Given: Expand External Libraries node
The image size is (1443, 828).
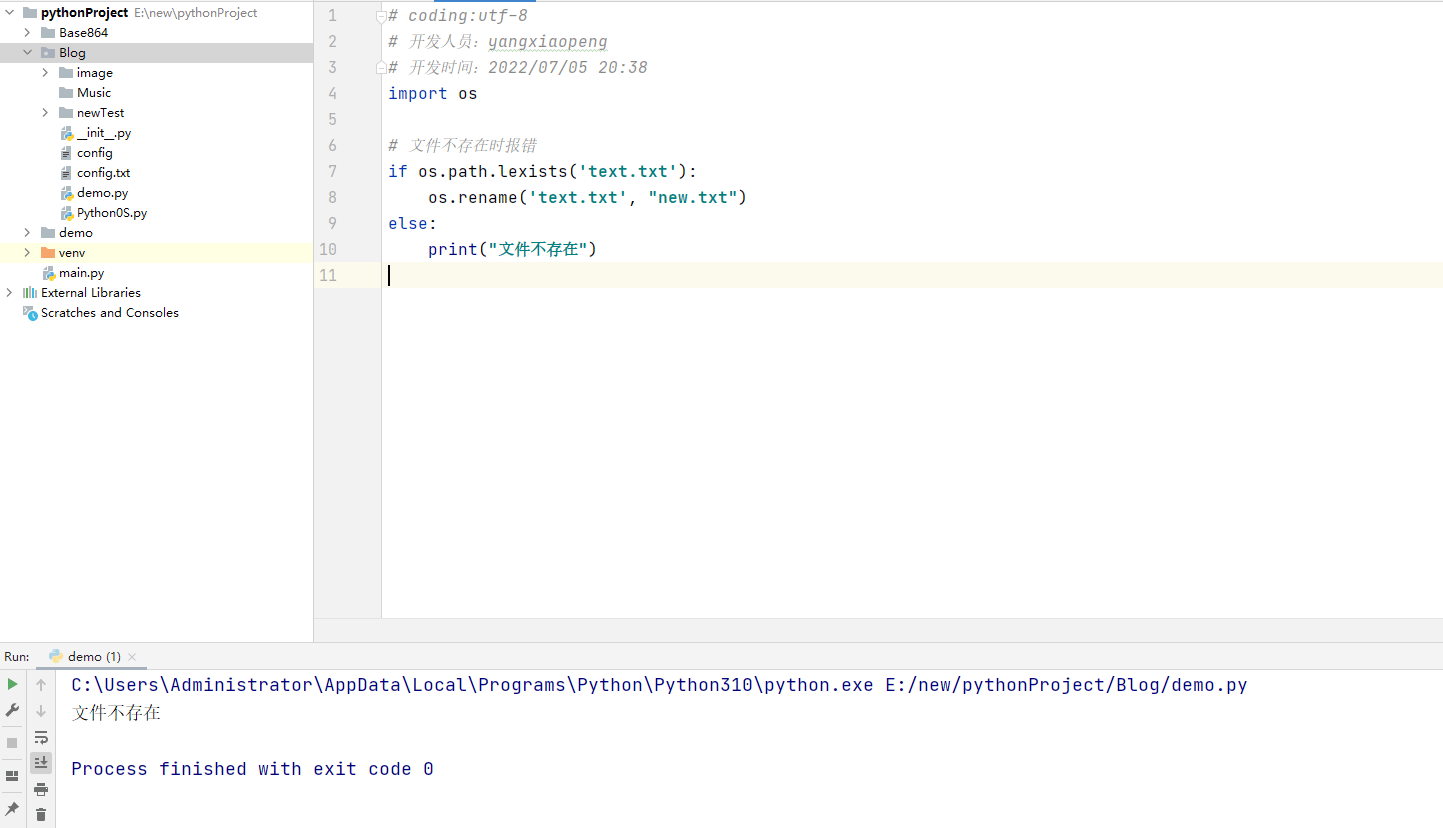Looking at the screenshot, I should 10,293.
